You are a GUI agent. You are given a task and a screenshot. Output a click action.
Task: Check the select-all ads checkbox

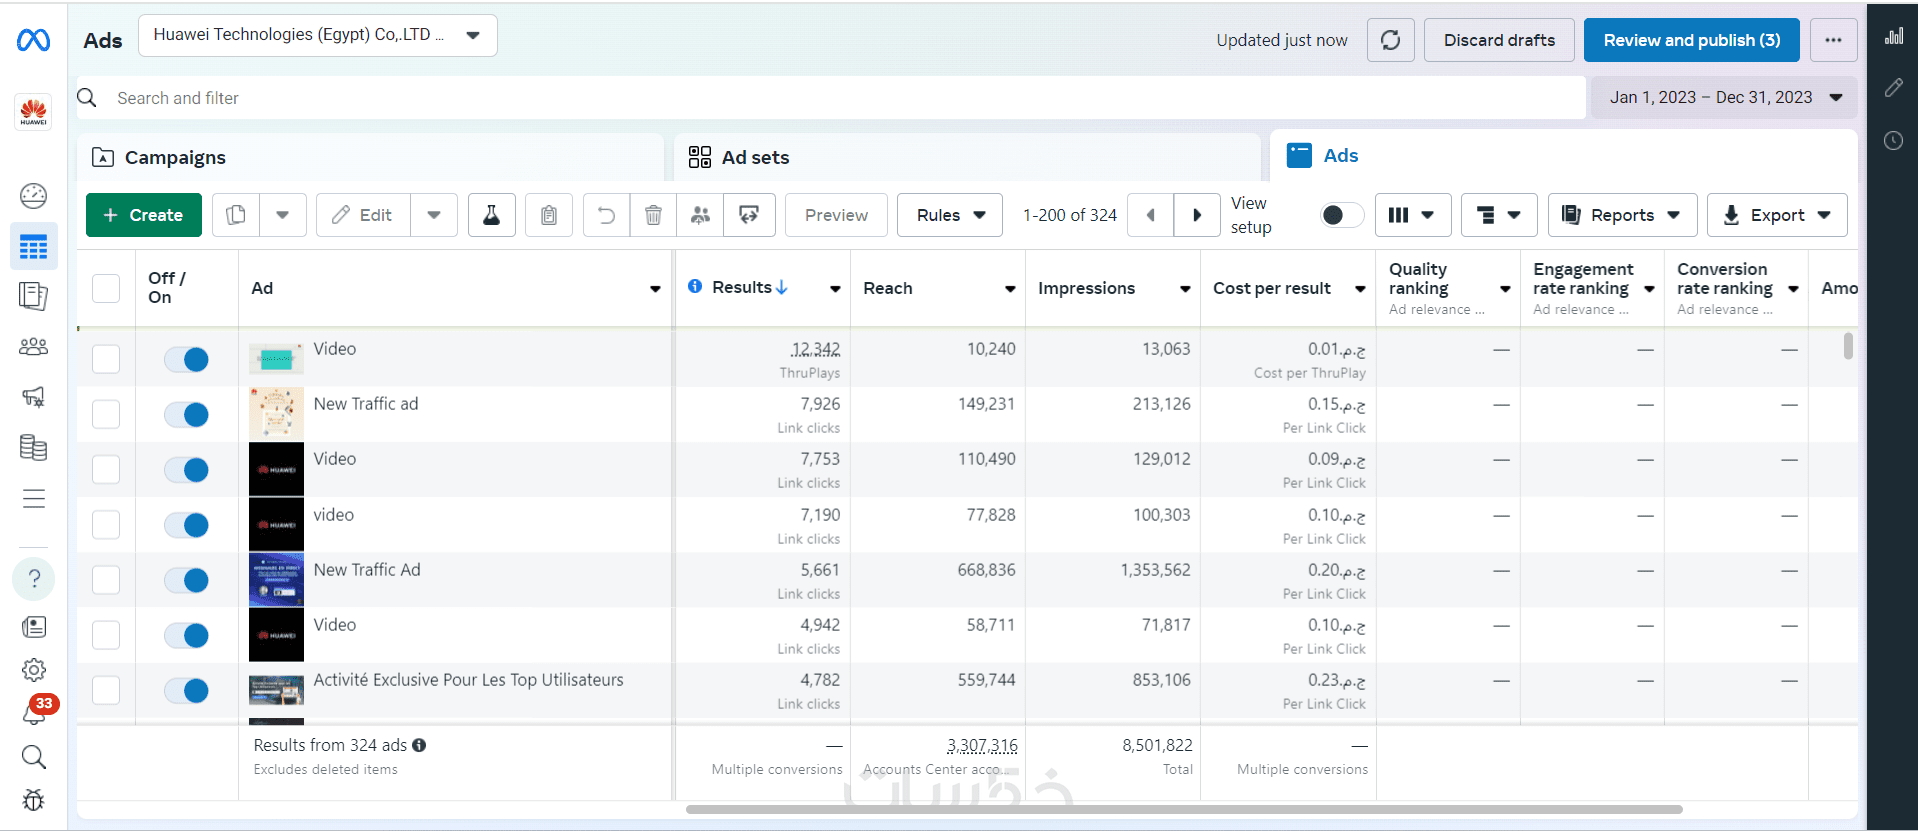pyautogui.click(x=106, y=288)
